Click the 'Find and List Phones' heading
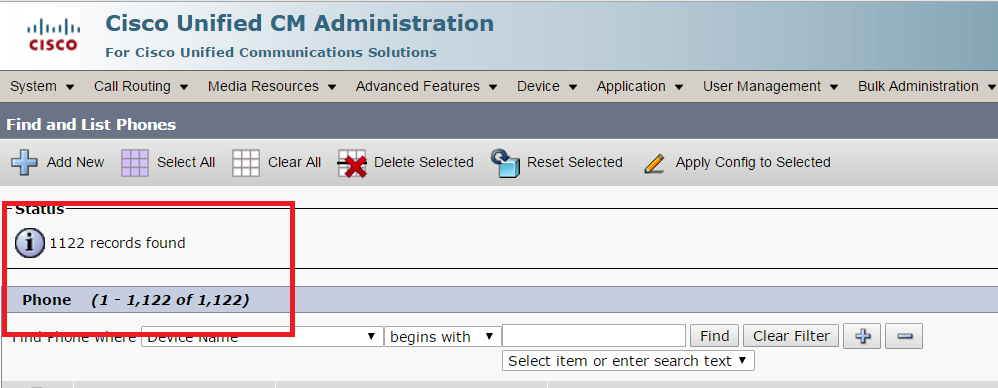The image size is (998, 388). 91,125
